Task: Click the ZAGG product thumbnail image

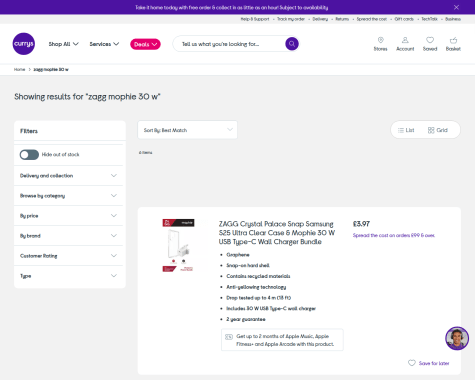Action: [x=178, y=245]
